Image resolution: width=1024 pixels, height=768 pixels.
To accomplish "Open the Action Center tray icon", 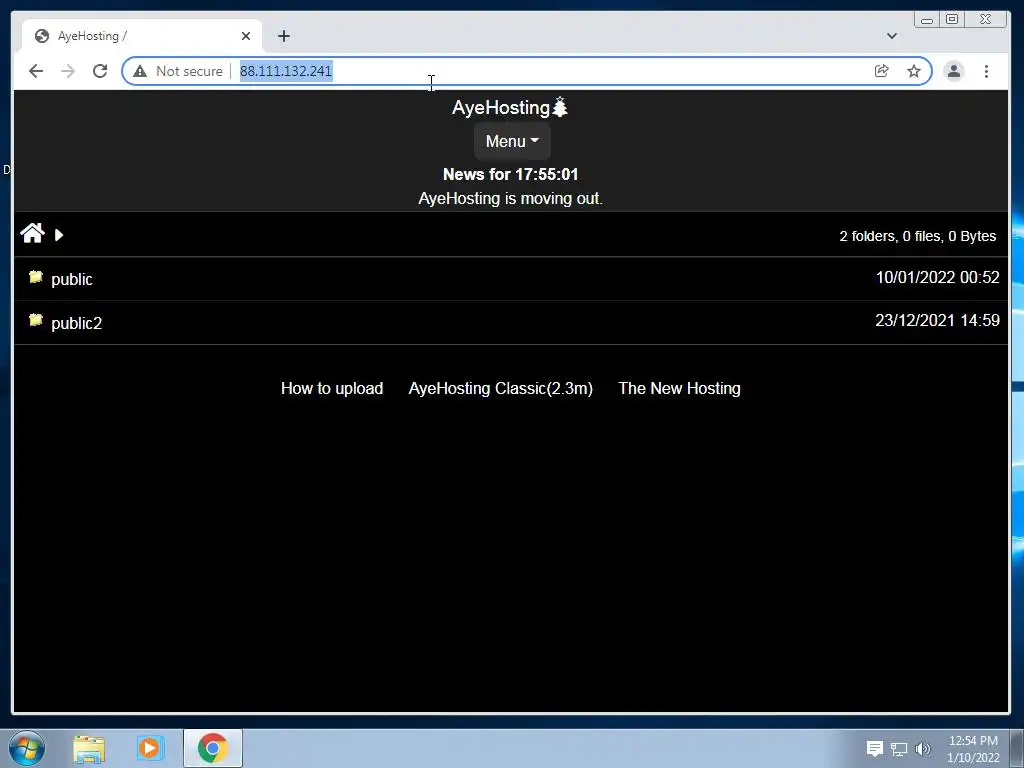I will pyautogui.click(x=874, y=749).
